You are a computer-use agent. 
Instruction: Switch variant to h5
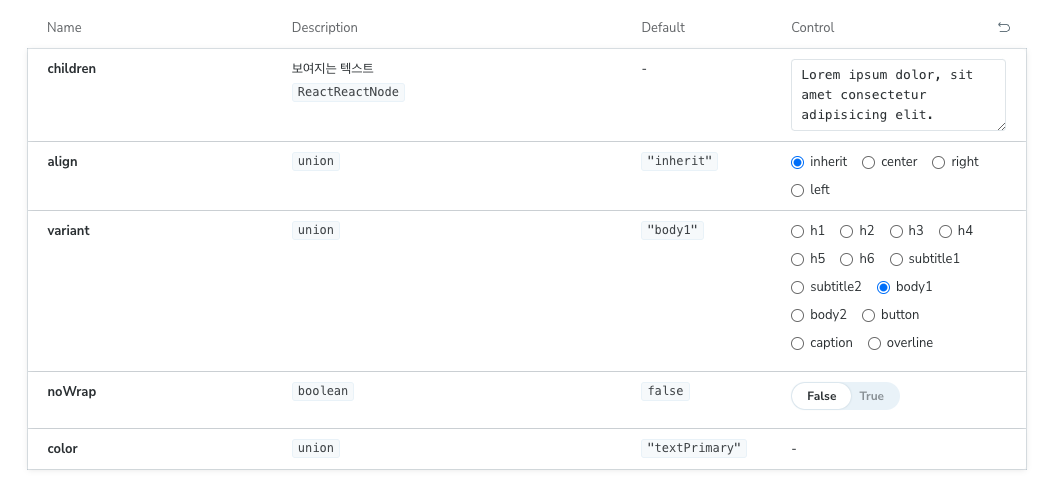pos(797,259)
